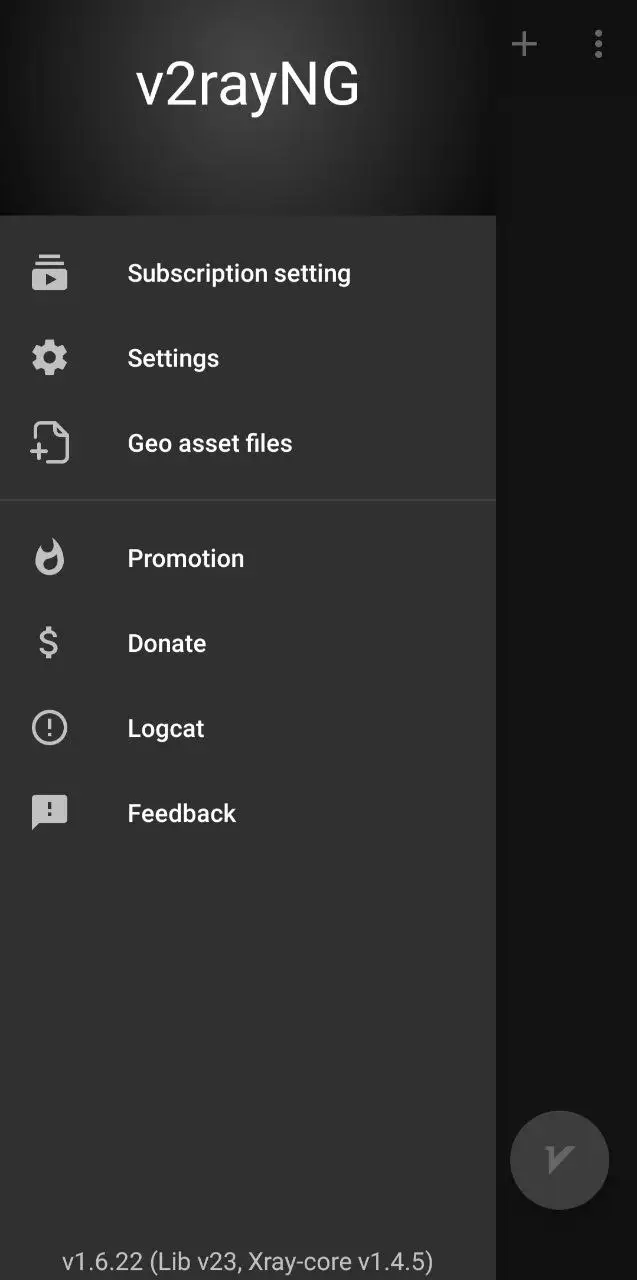The image size is (637, 1280).
Task: Tap the Subscription setting play-stack icon
Action: point(49,273)
